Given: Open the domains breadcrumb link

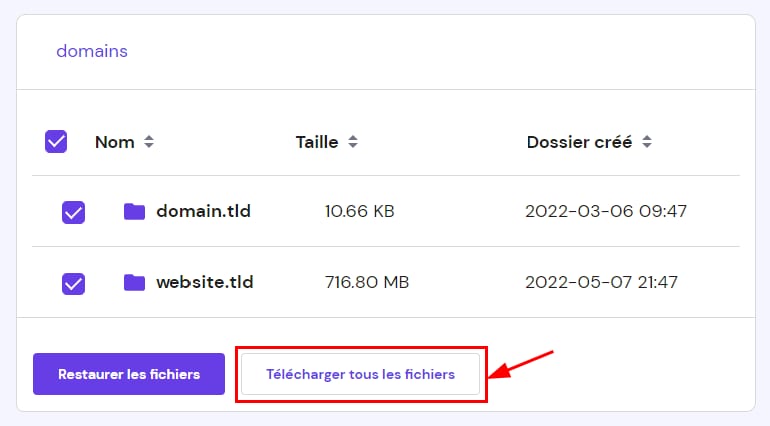Looking at the screenshot, I should coord(91,50).
